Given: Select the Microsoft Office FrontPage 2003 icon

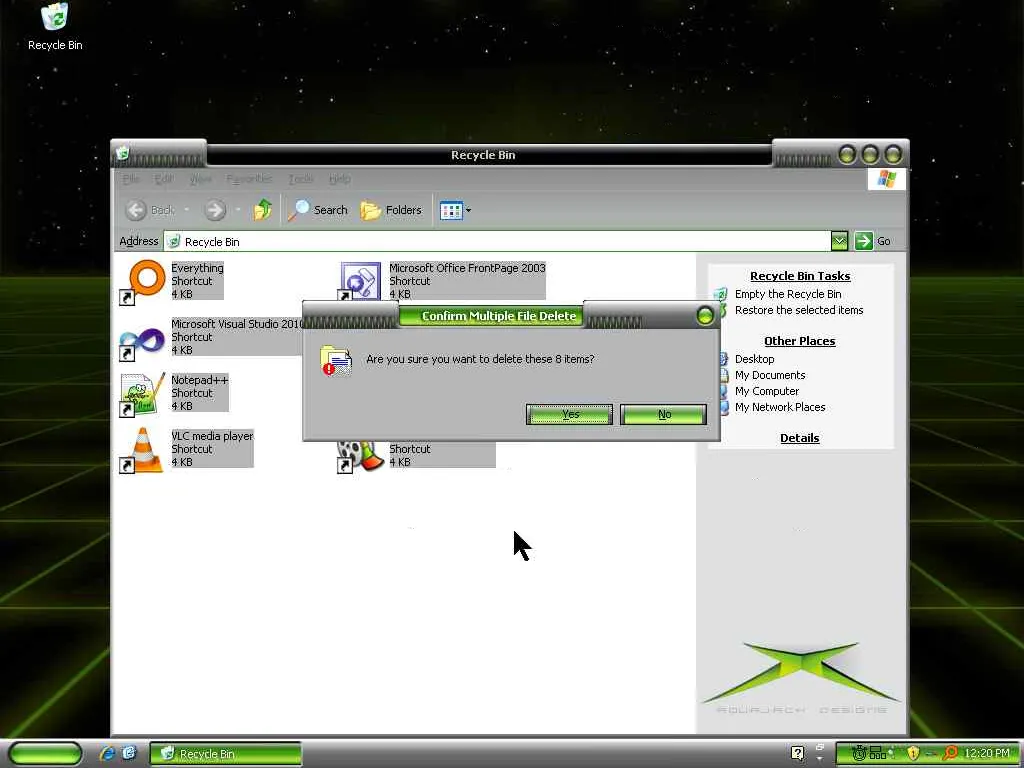Looking at the screenshot, I should pos(360,281).
